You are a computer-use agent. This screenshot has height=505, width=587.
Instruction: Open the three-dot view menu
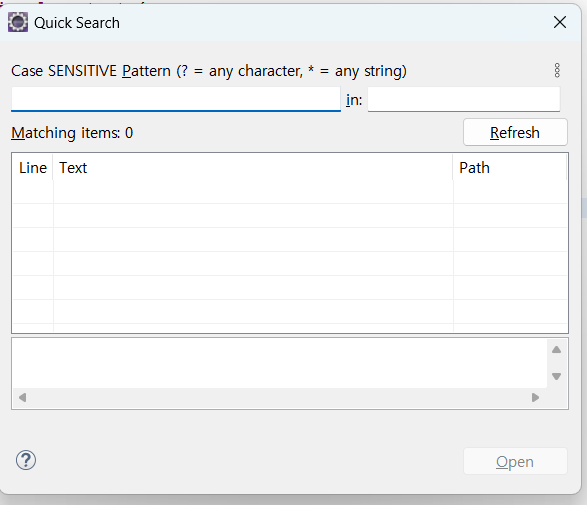(x=557, y=70)
